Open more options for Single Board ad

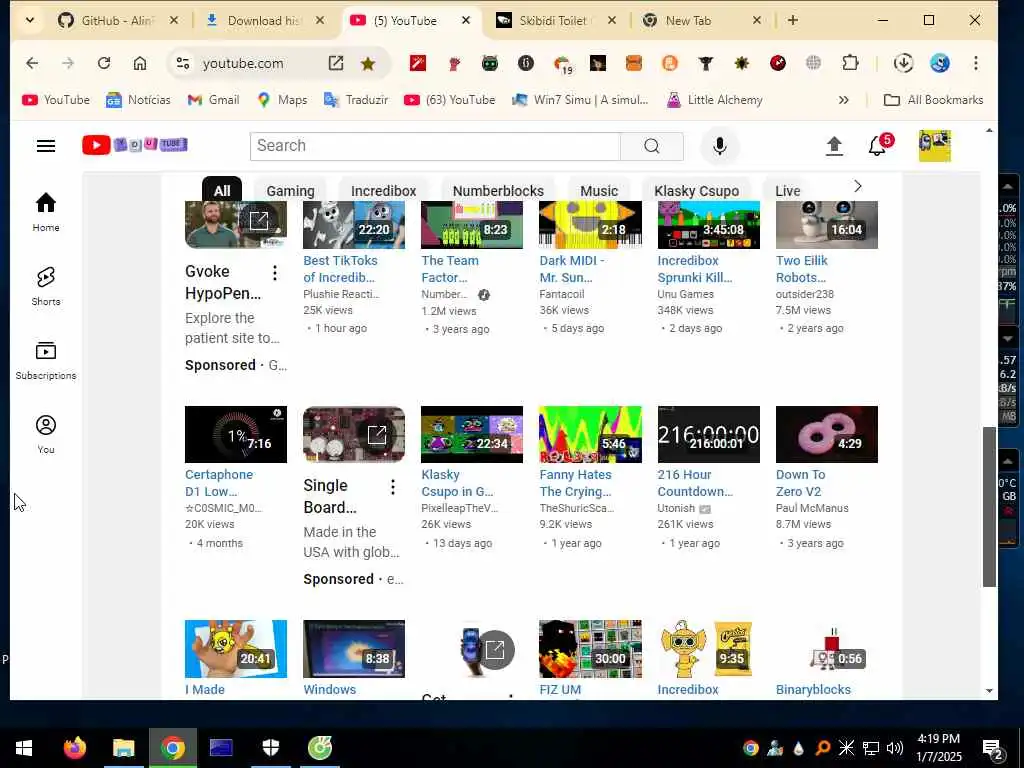(x=392, y=487)
